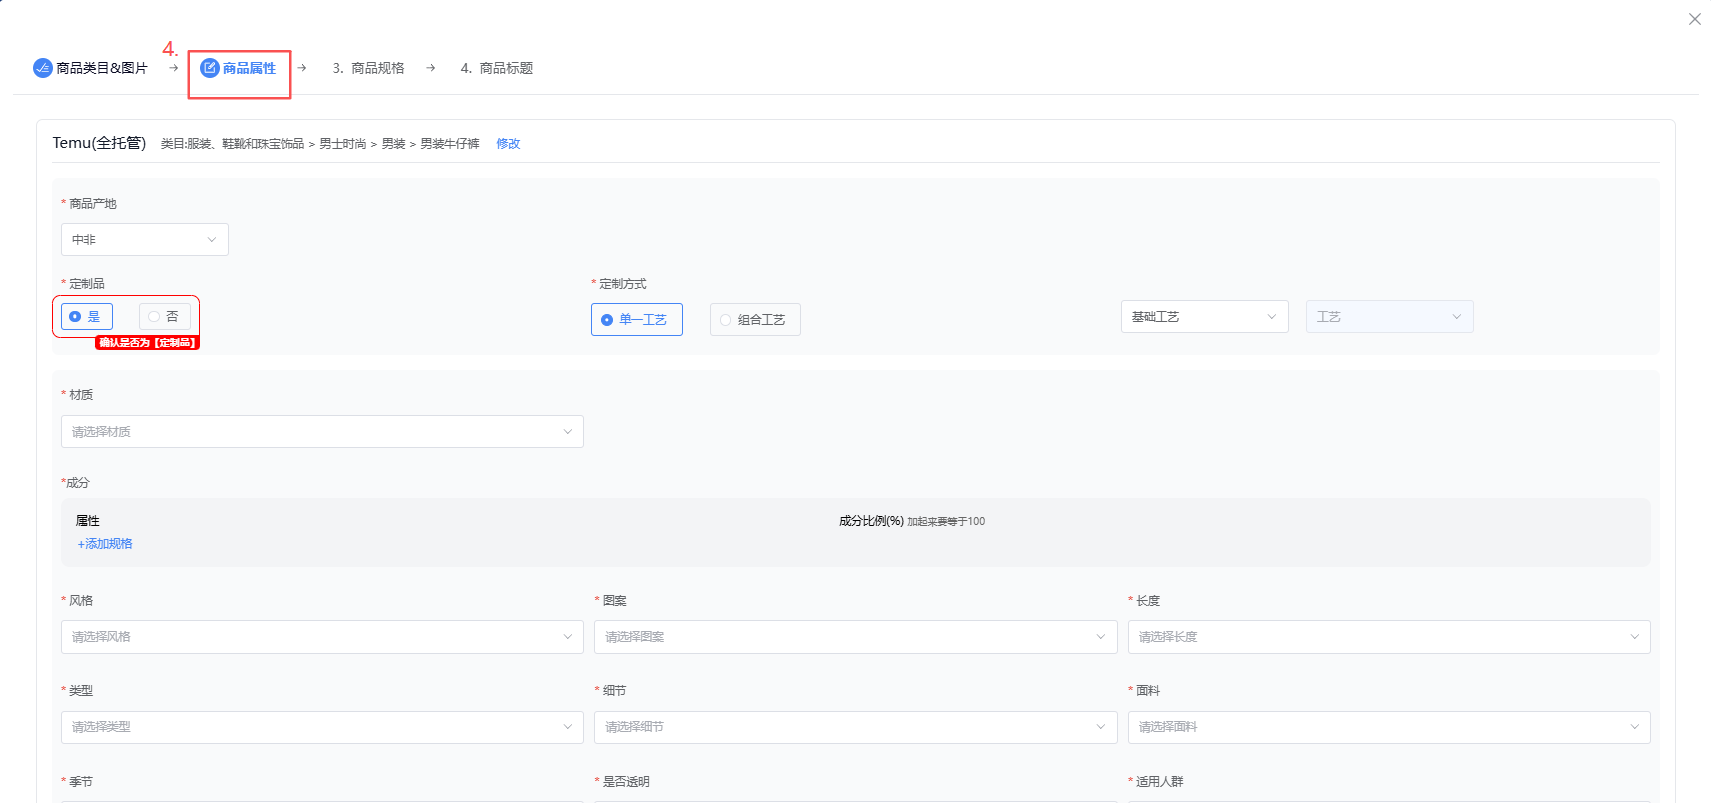
Task: Go to step 4 商品标题
Action: pos(496,68)
